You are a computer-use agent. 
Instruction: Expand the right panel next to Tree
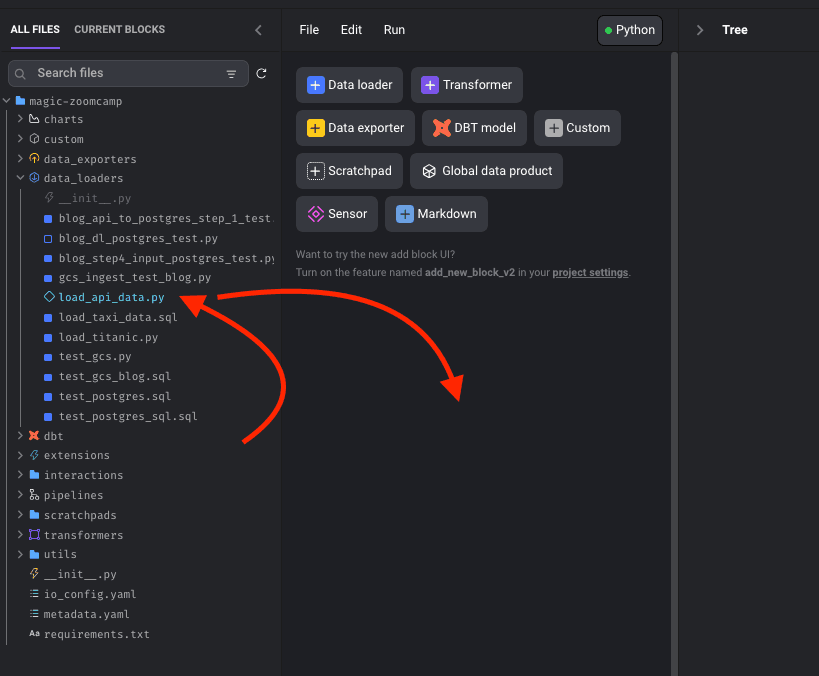coord(700,30)
